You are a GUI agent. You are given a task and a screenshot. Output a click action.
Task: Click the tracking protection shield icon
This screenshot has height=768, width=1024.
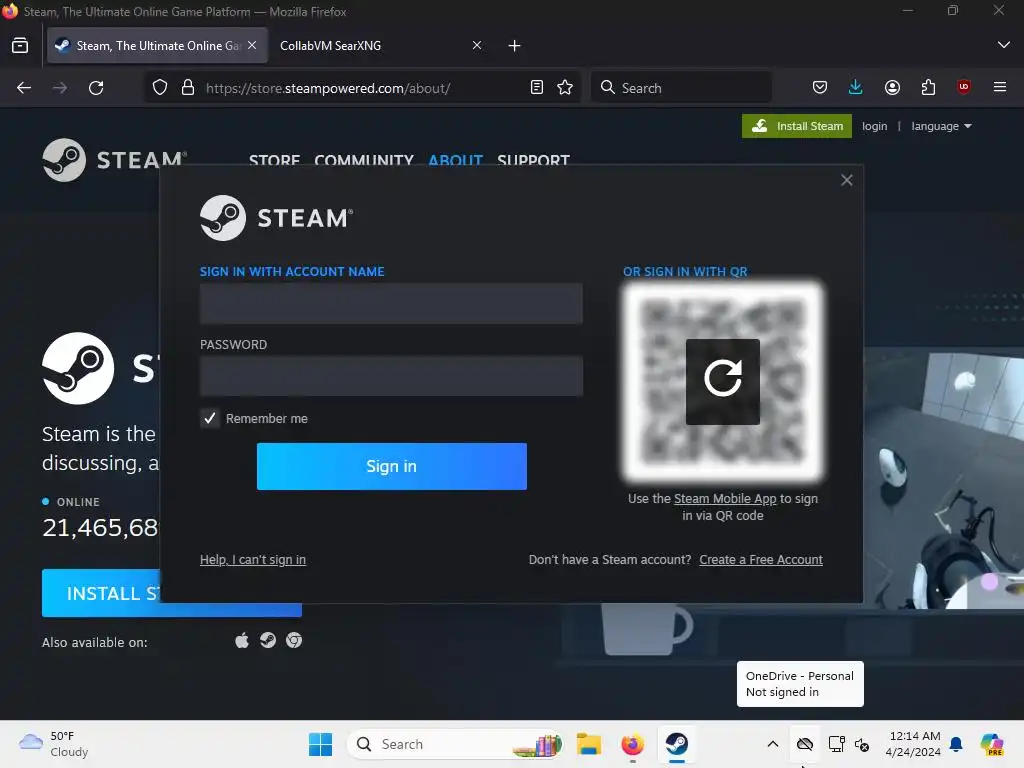coord(160,88)
